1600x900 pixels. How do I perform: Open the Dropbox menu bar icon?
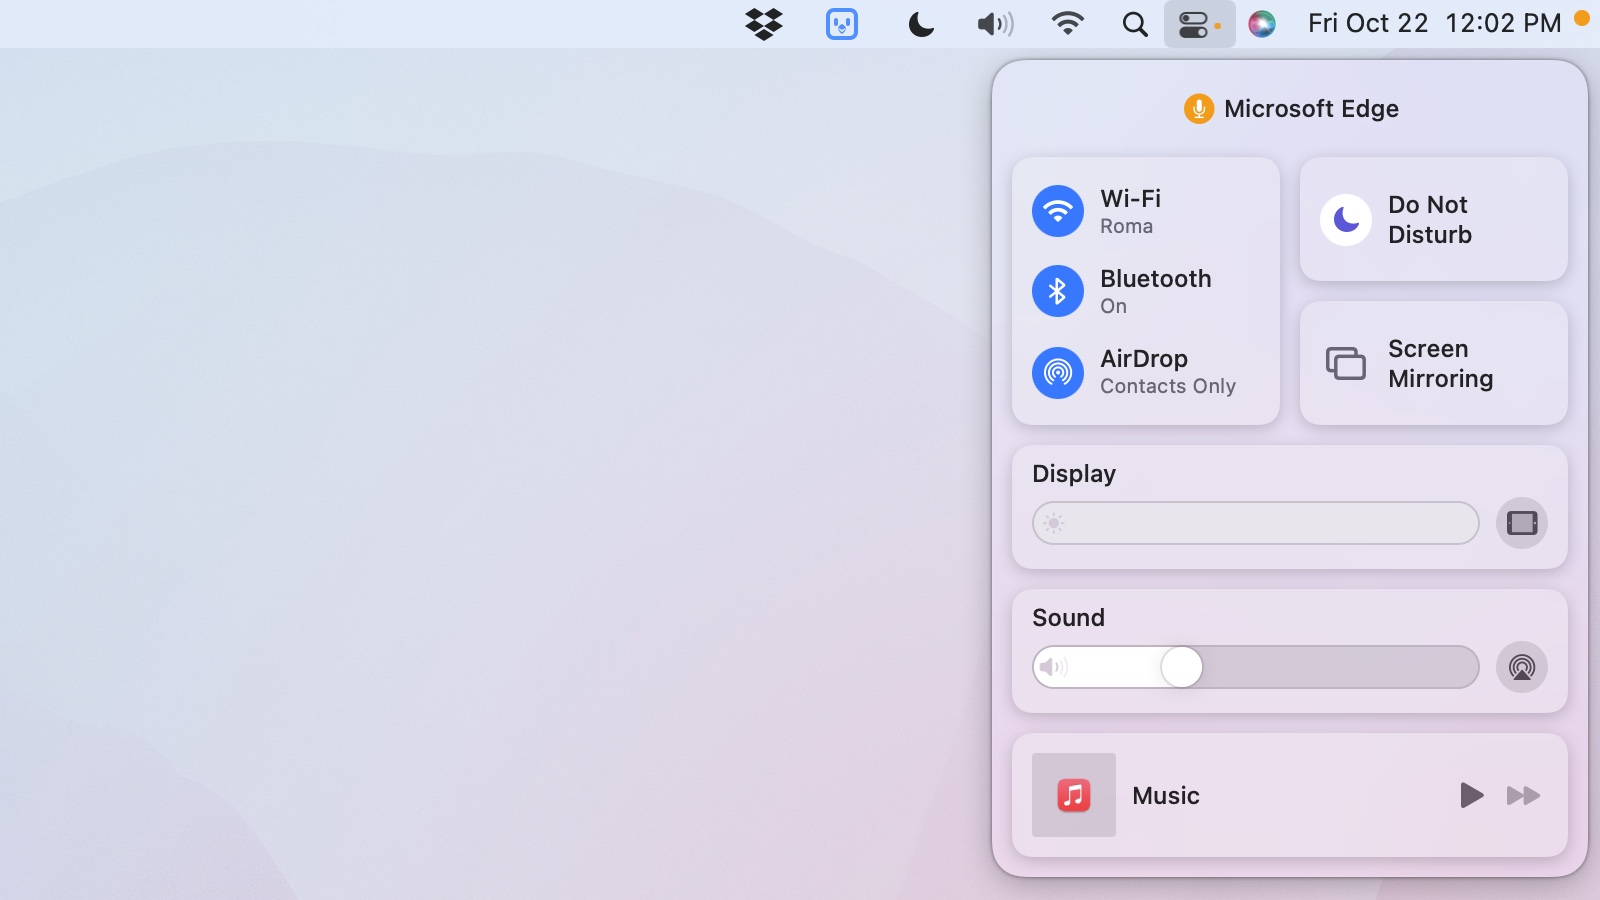[x=764, y=24]
